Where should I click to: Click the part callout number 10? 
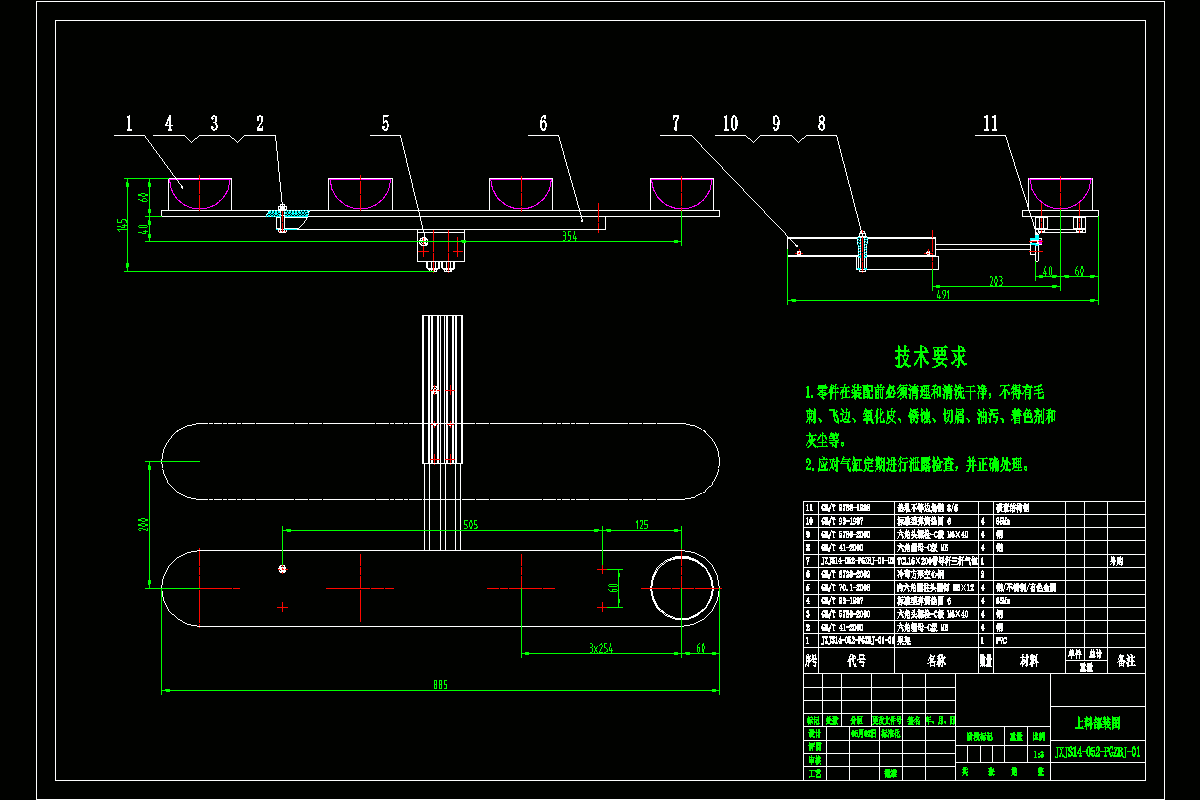(x=730, y=124)
